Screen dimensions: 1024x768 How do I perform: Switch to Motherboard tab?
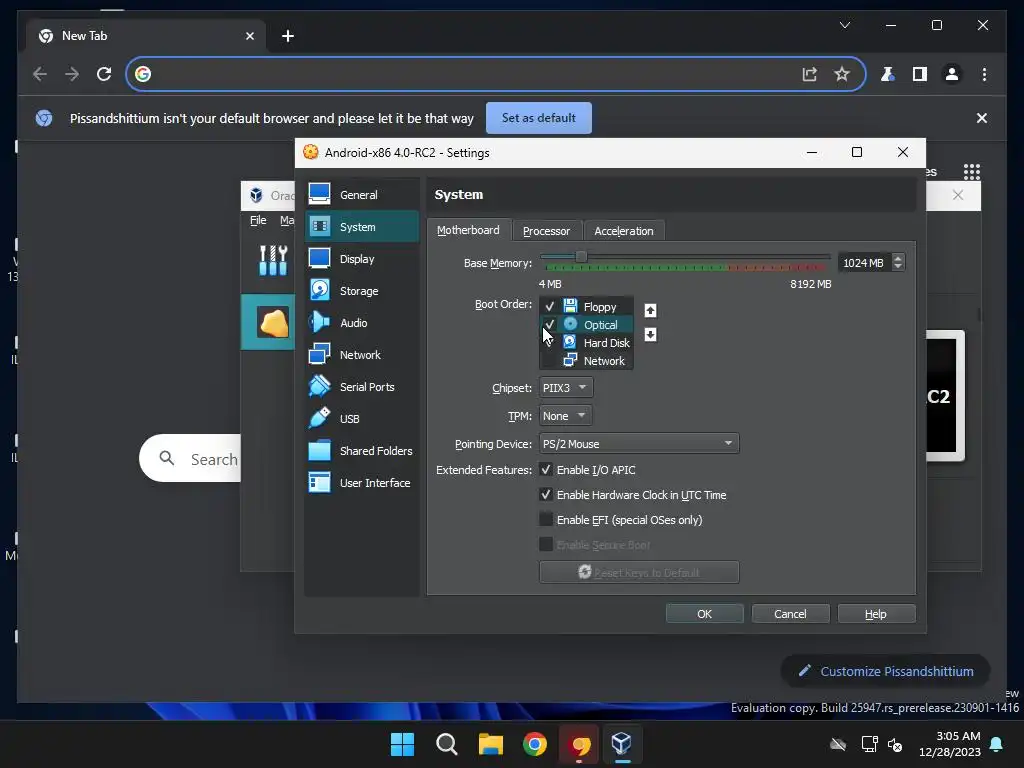(468, 231)
